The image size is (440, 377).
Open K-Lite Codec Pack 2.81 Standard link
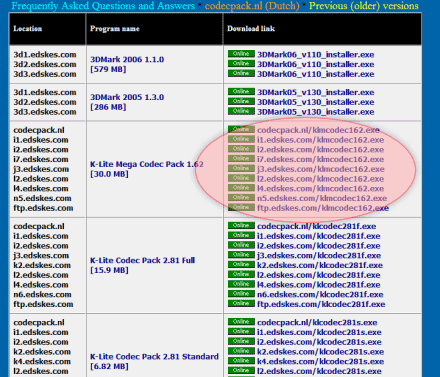pyautogui.click(x=154, y=361)
